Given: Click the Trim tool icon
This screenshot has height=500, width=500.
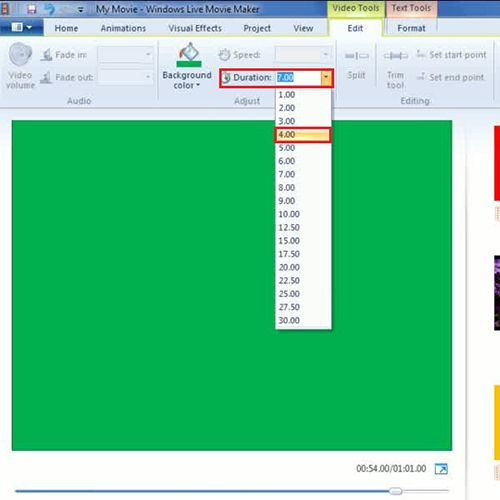Looking at the screenshot, I should (x=395, y=56).
